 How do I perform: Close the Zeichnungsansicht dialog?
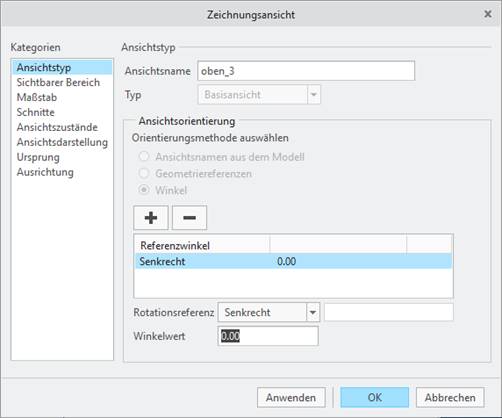[x=488, y=14]
